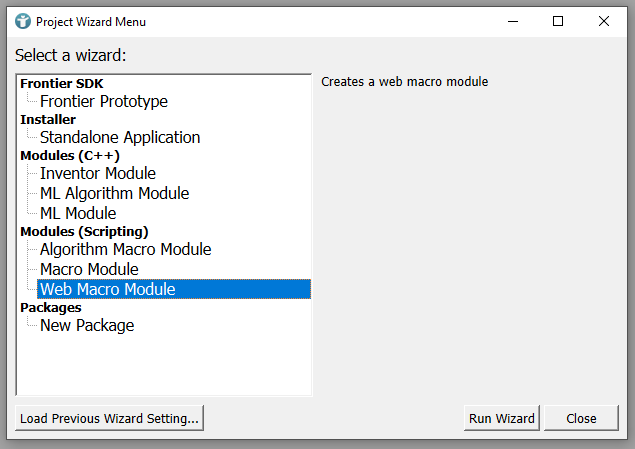Choose Algorithm Macro Module wizard
The width and height of the screenshot is (635, 449).
(125, 249)
